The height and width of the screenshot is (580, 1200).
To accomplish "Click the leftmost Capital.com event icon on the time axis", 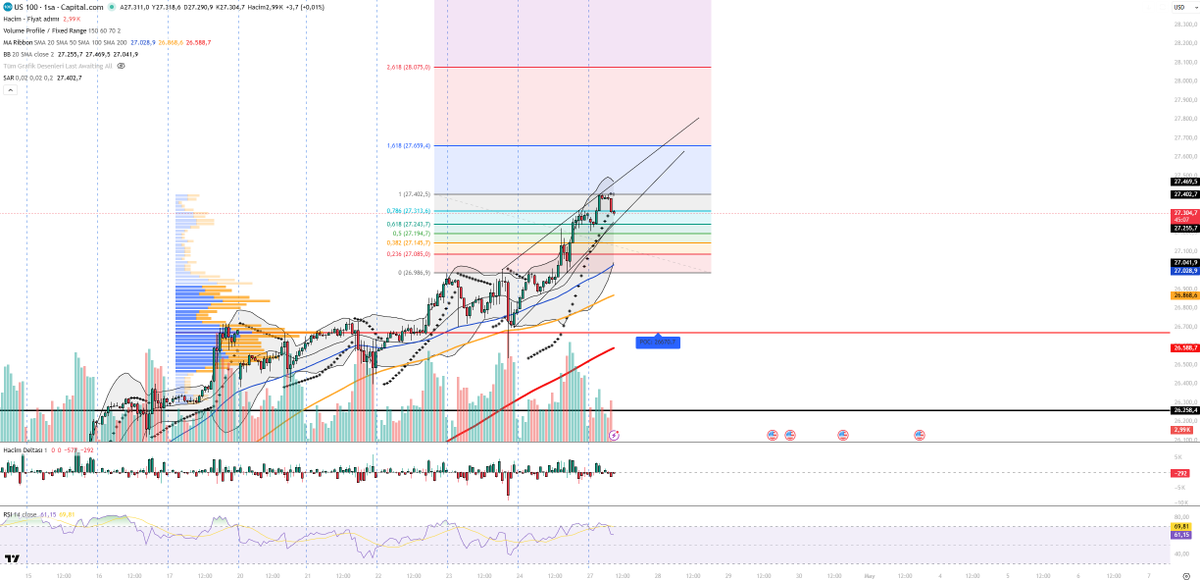I will pyautogui.click(x=772, y=433).
